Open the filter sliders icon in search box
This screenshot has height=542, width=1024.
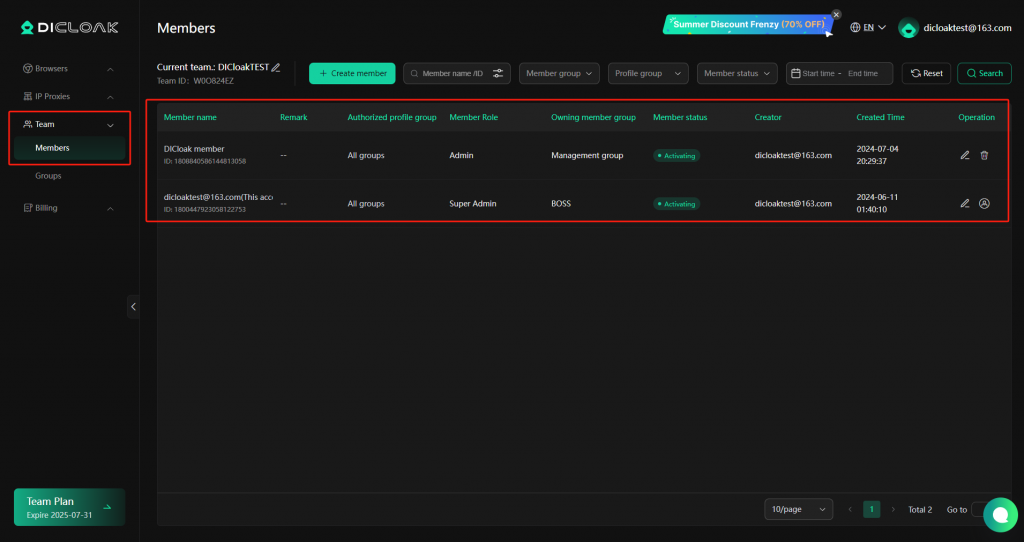(x=498, y=73)
